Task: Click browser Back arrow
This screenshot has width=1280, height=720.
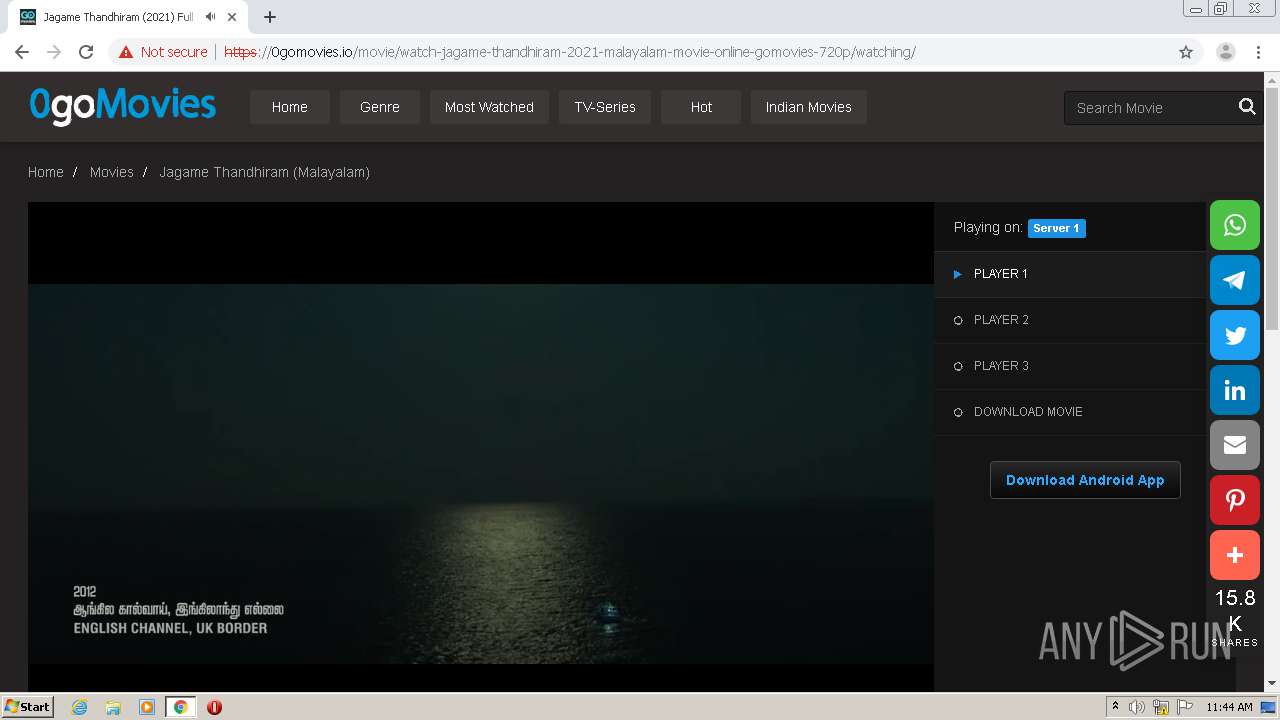Action: point(22,52)
